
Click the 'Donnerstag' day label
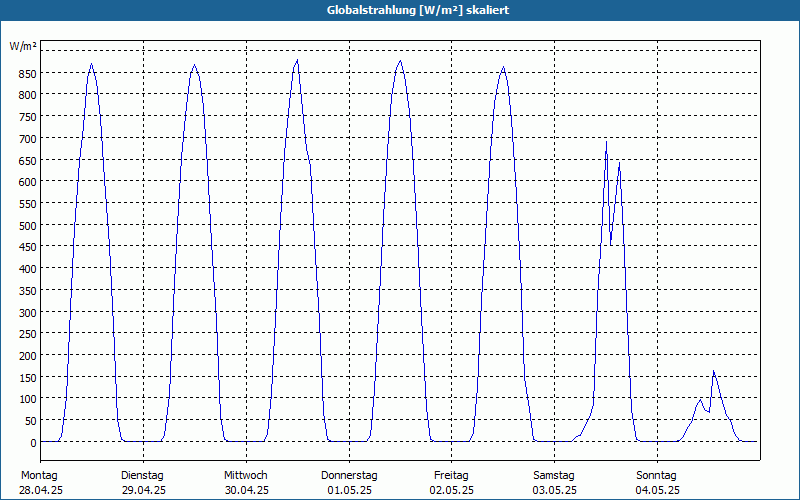(349, 476)
